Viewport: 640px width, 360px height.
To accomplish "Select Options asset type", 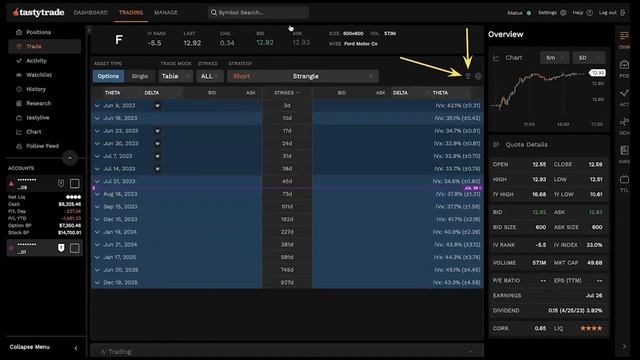I will click(108, 76).
